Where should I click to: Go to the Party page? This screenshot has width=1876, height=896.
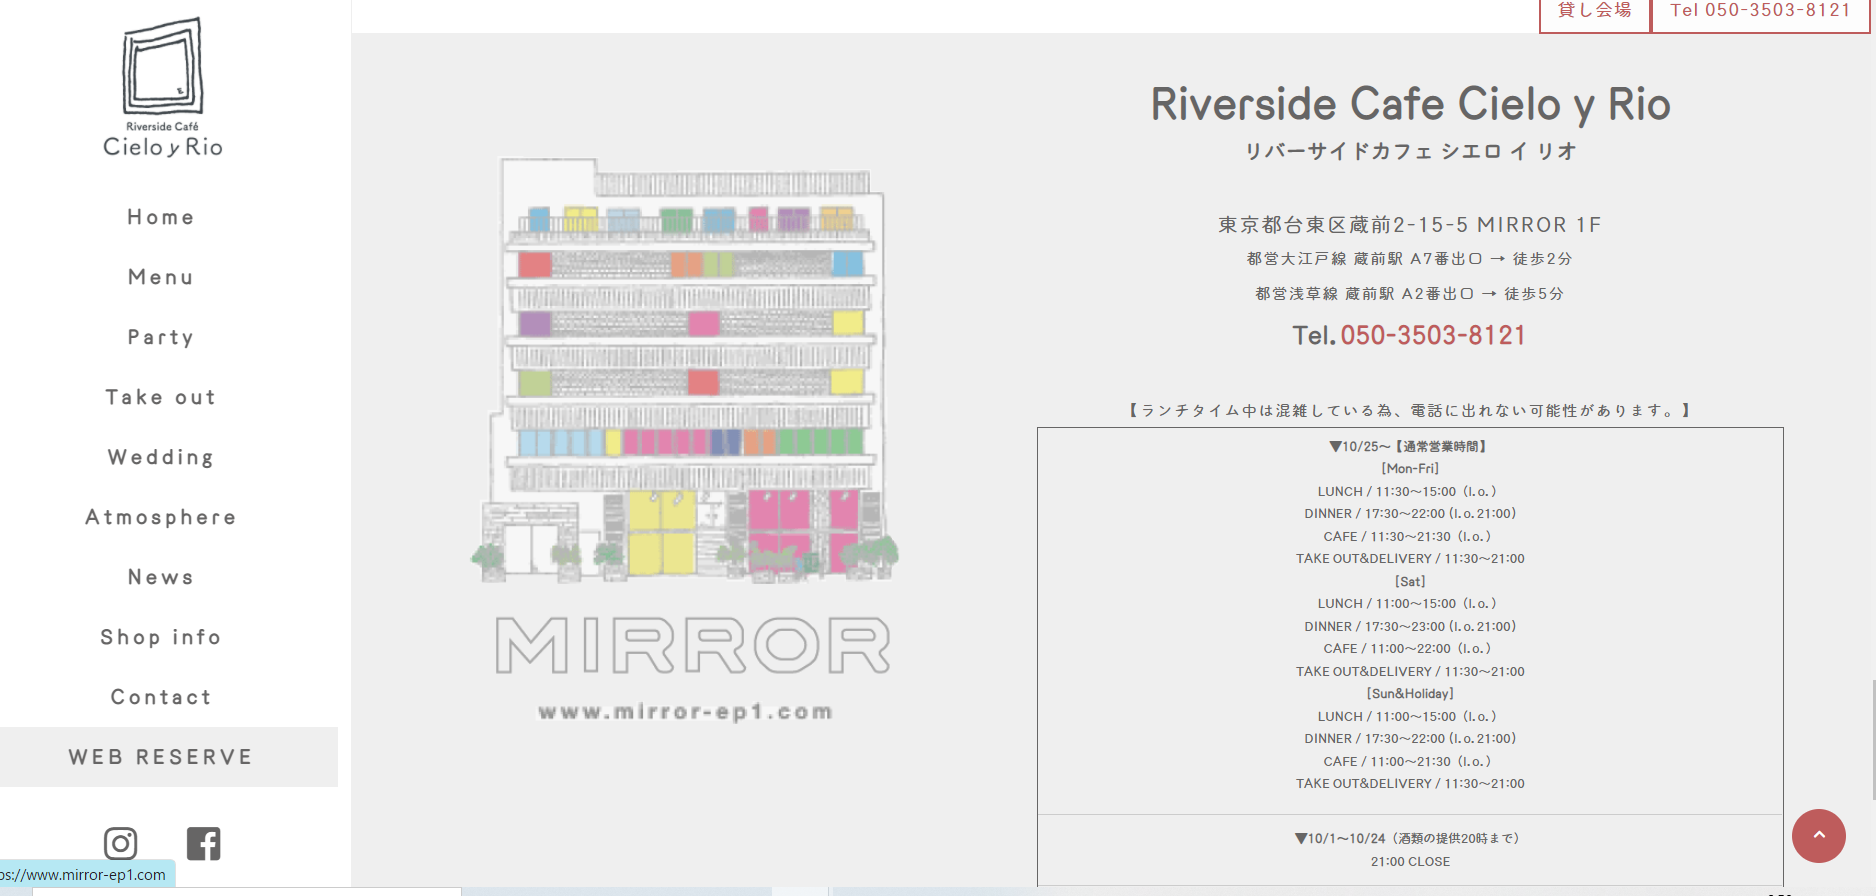(x=161, y=337)
